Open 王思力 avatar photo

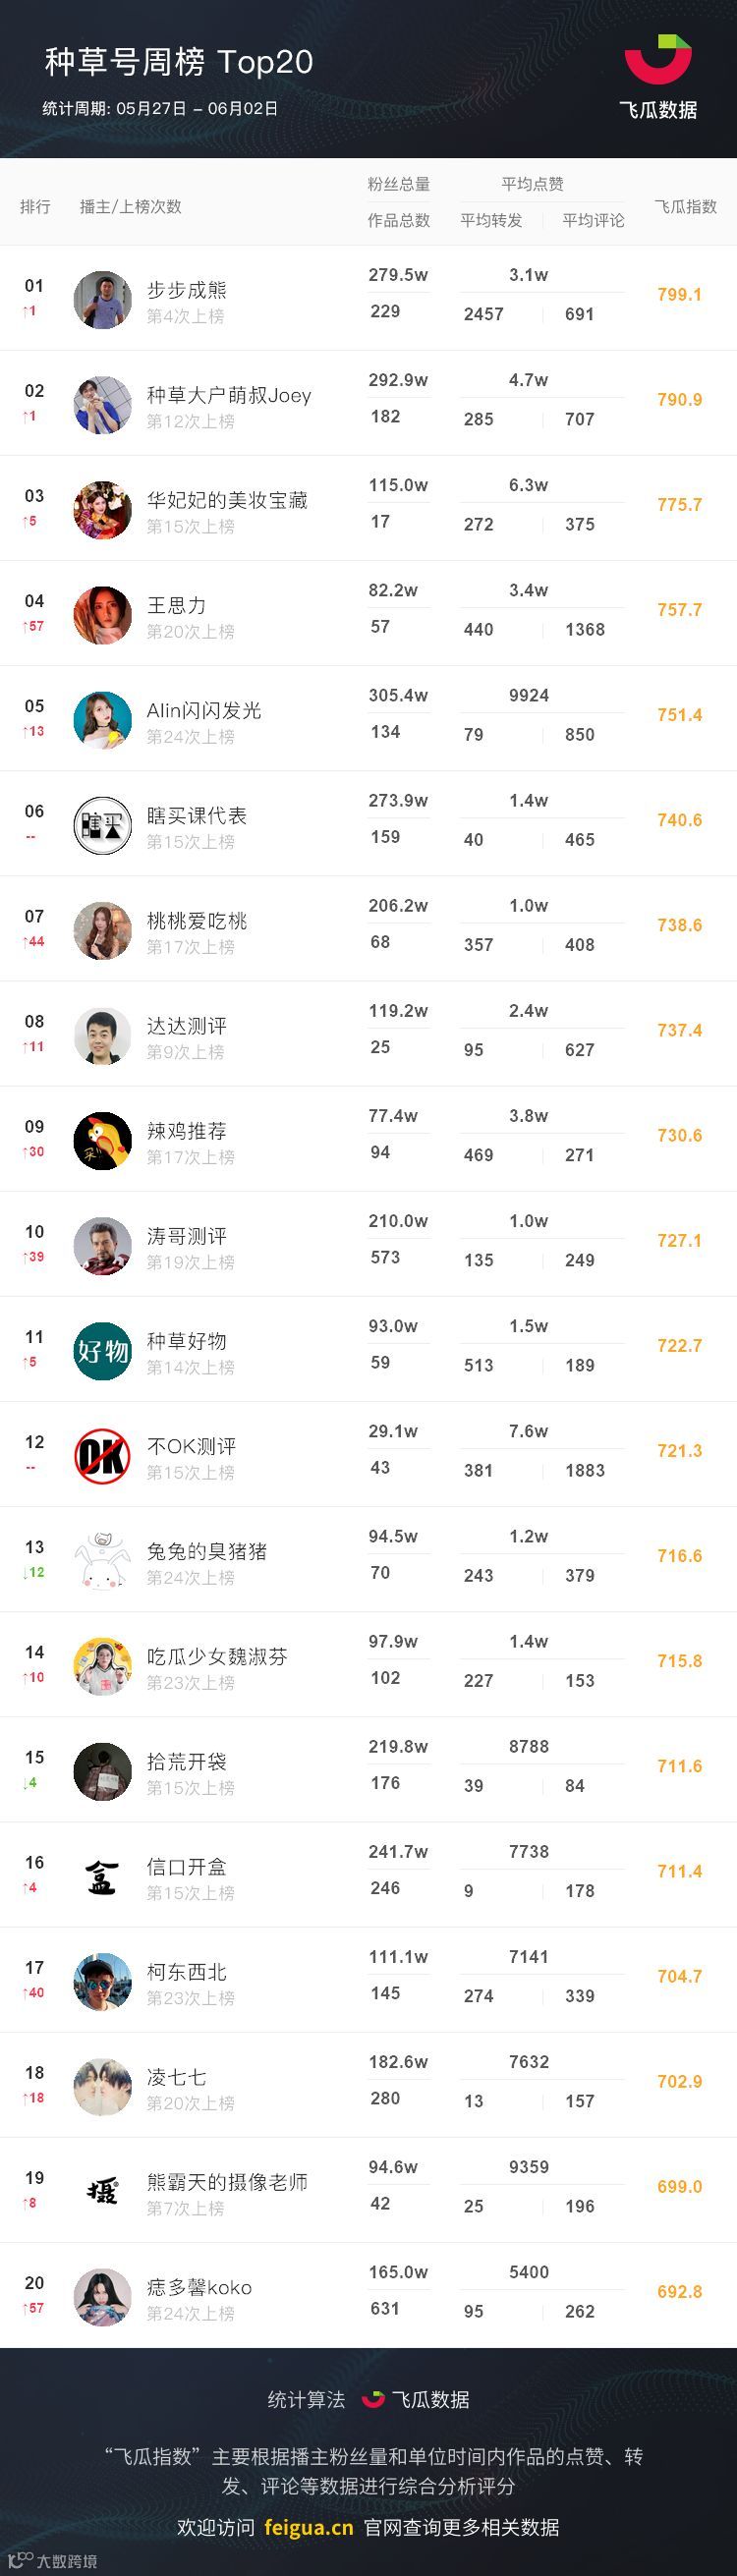tap(103, 615)
